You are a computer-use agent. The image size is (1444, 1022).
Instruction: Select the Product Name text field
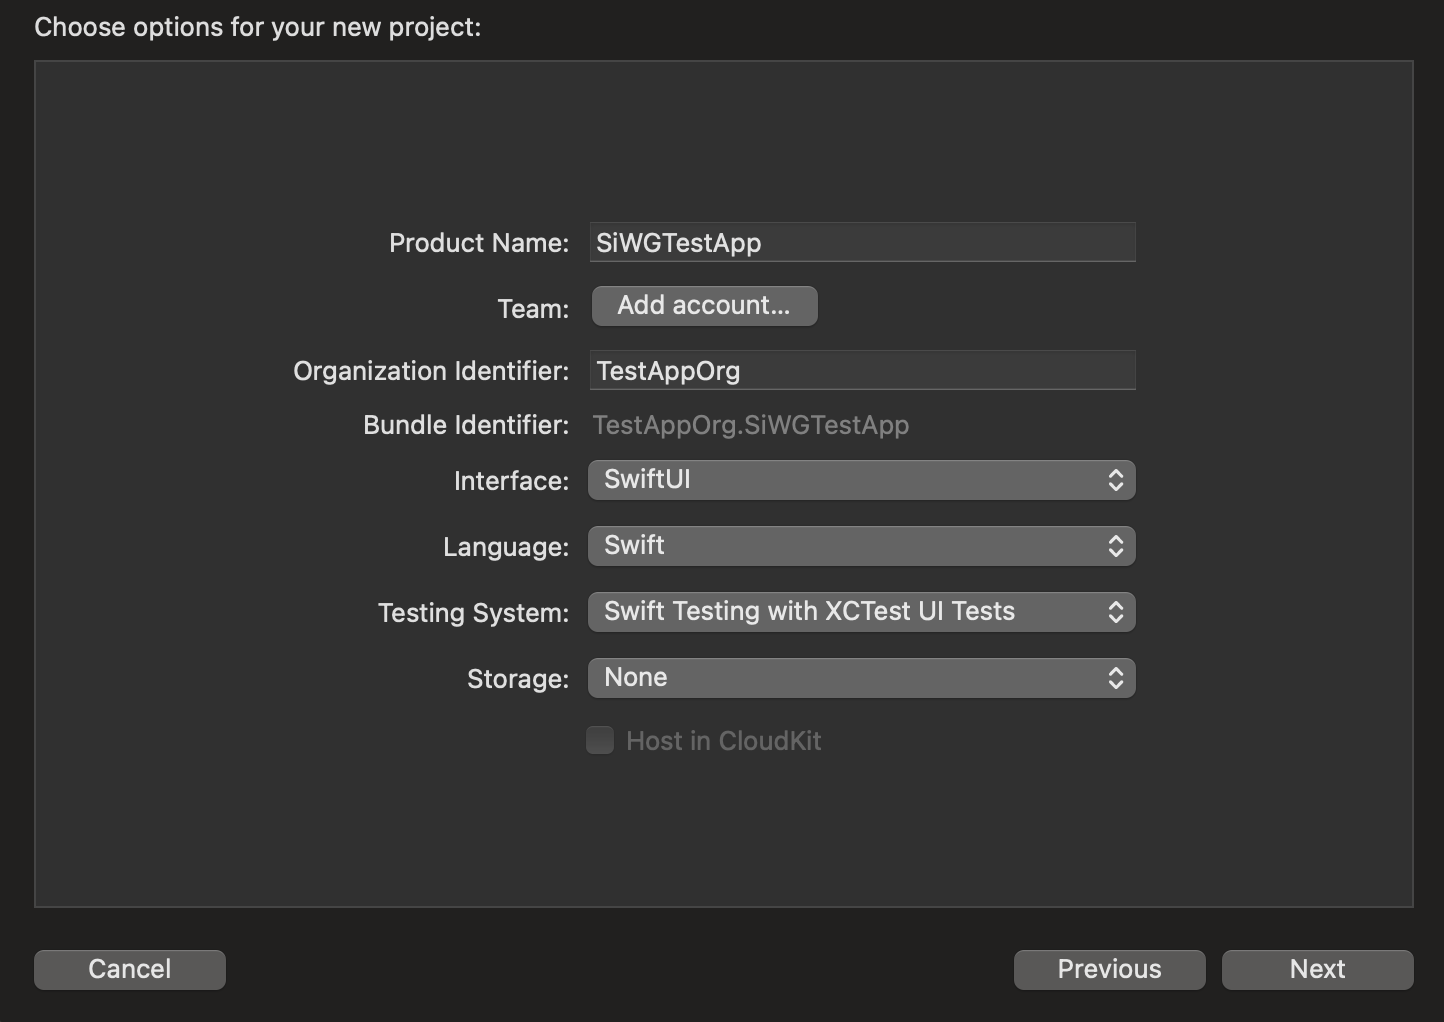(860, 242)
